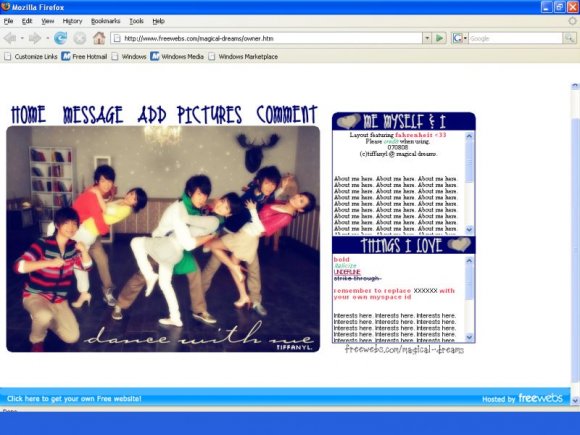Image resolution: width=580 pixels, height=435 pixels.
Task: Click the COMMENT link
Action: 287,115
